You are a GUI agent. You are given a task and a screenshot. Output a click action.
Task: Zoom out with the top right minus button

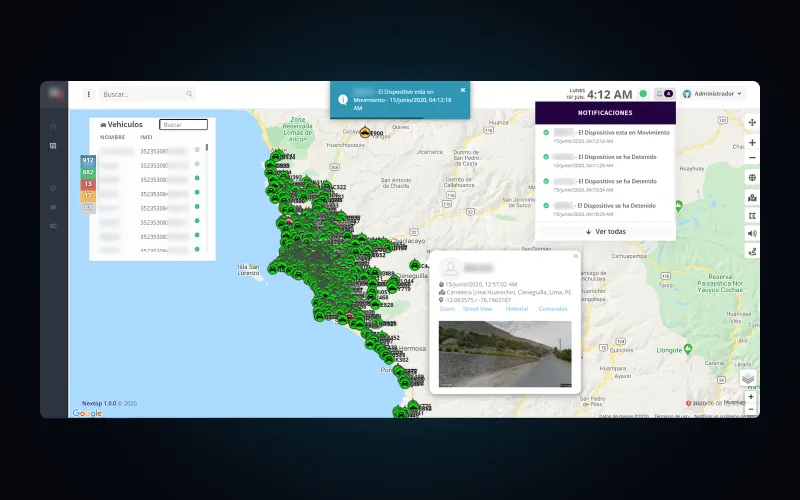tap(752, 158)
